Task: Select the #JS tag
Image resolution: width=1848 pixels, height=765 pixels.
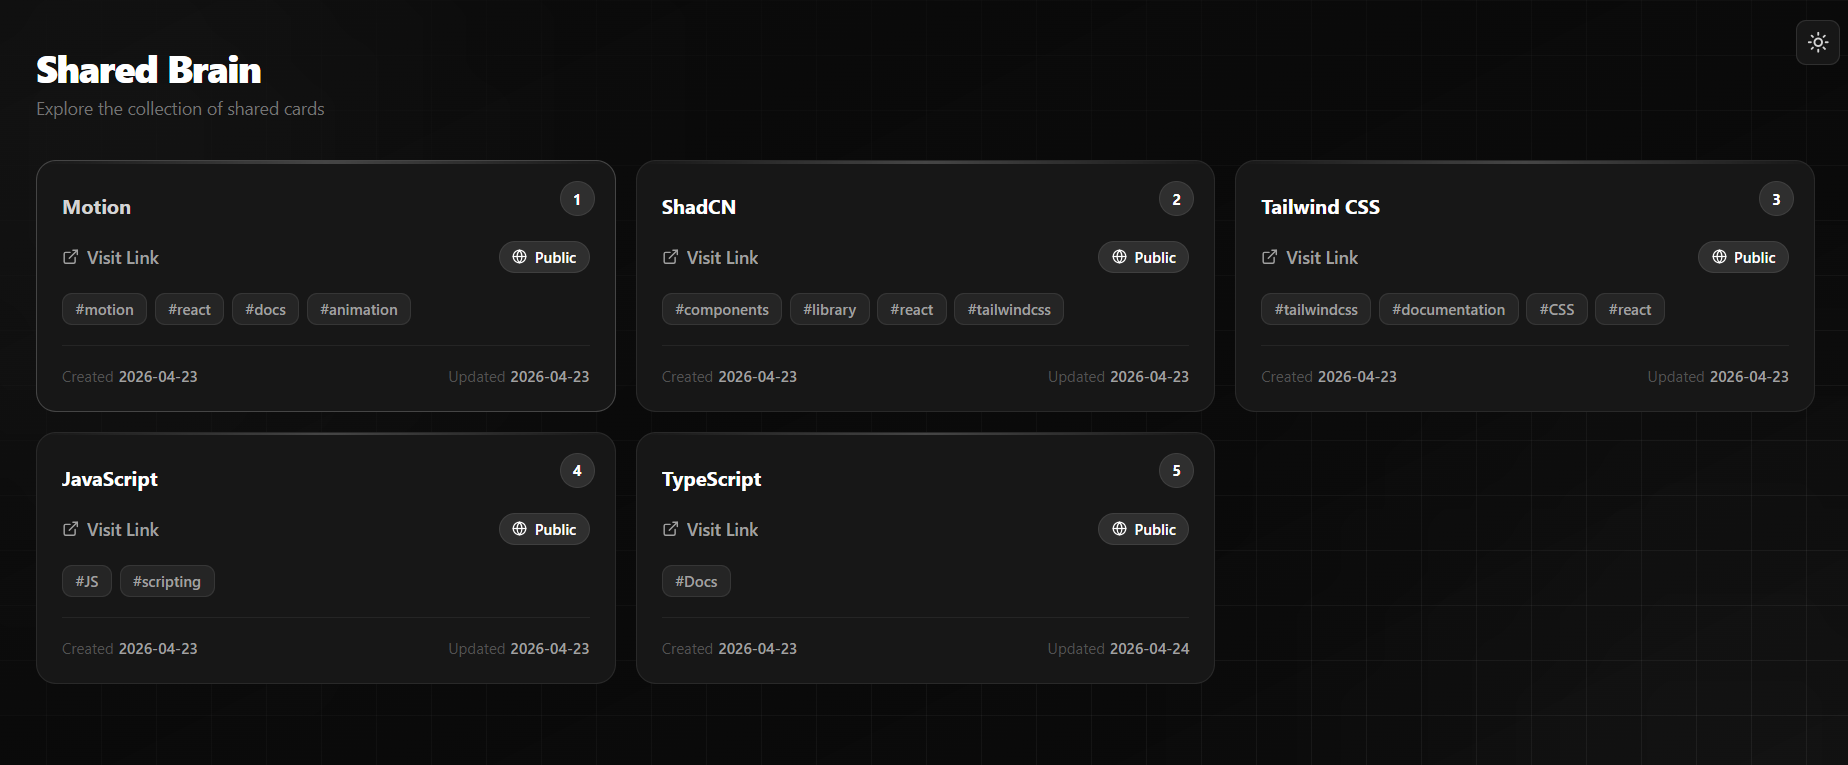Action: pos(87,581)
